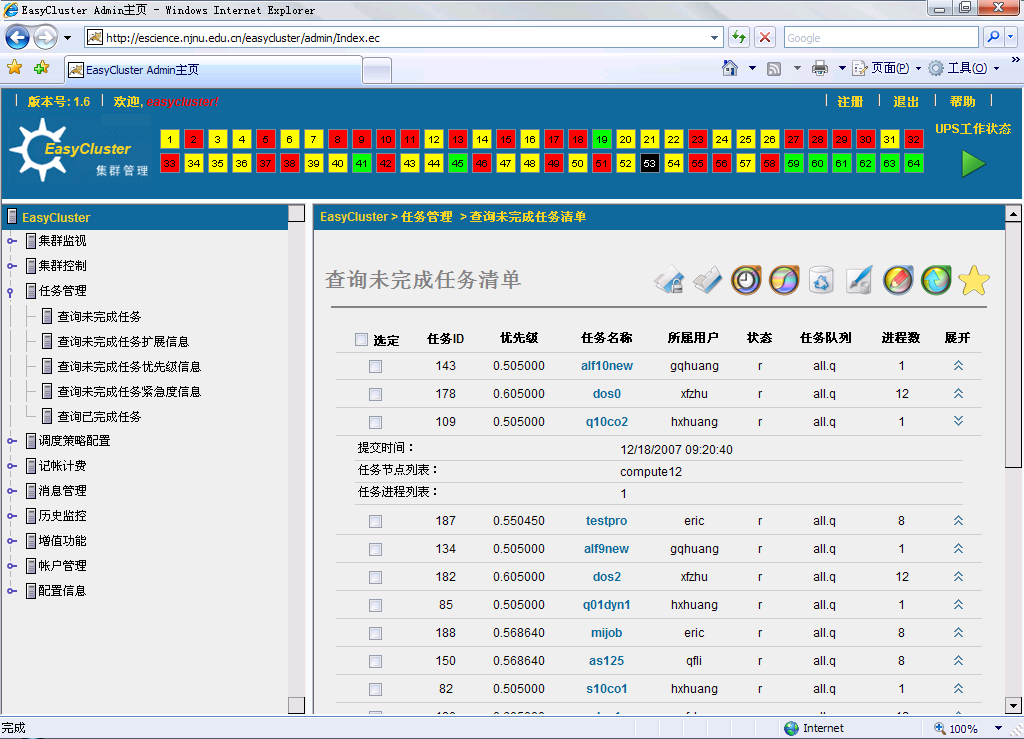Click the 集群监视 menu icon
The height and width of the screenshot is (739, 1024).
pyautogui.click(x=31, y=241)
